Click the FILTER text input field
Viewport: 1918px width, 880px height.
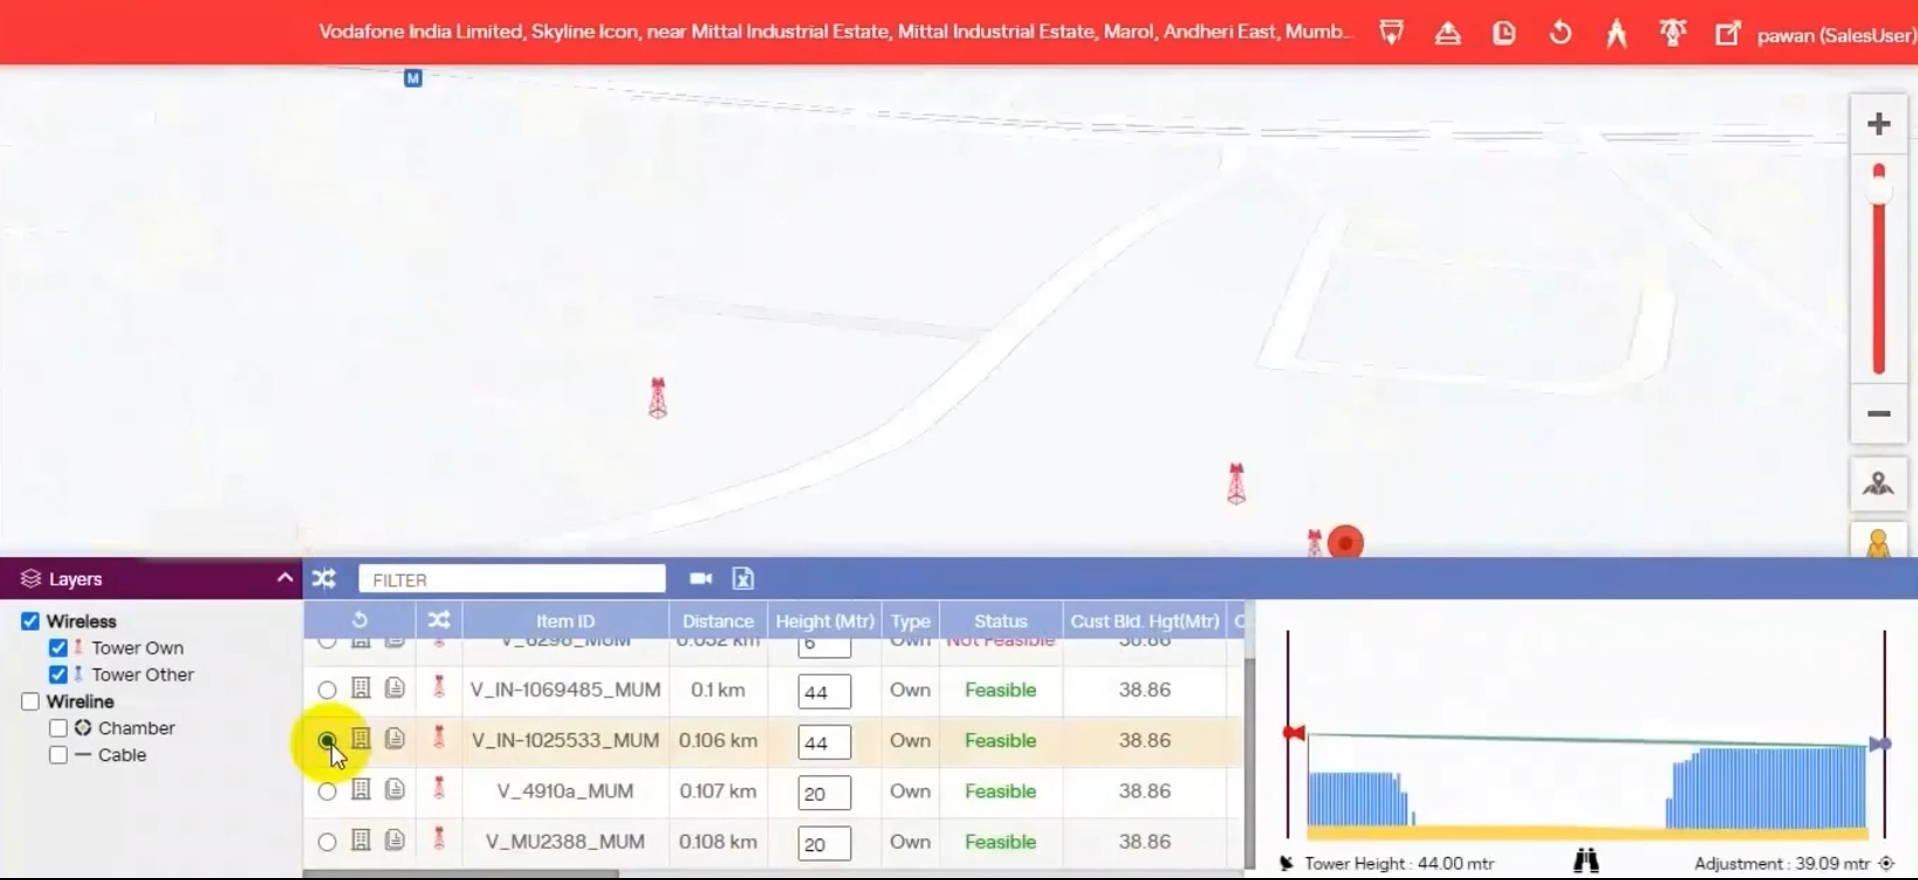[512, 579]
